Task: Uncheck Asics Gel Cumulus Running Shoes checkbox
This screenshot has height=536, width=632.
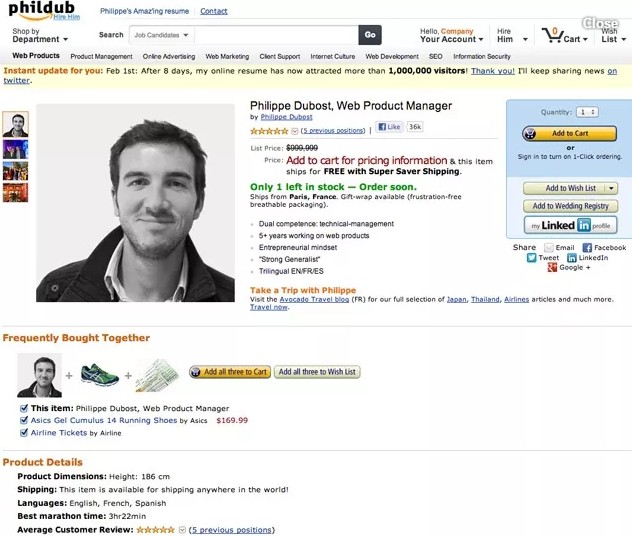Action: 24,420
